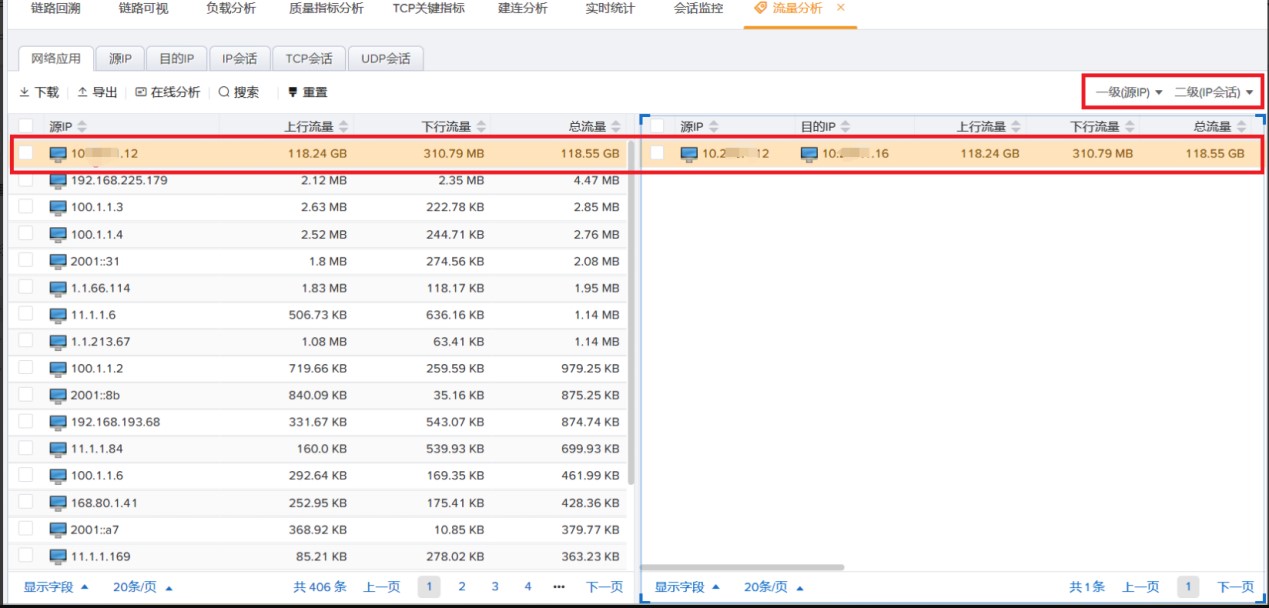Go to page 2 in left pagination
Viewport: 1269px width, 608px height.
coord(461,587)
